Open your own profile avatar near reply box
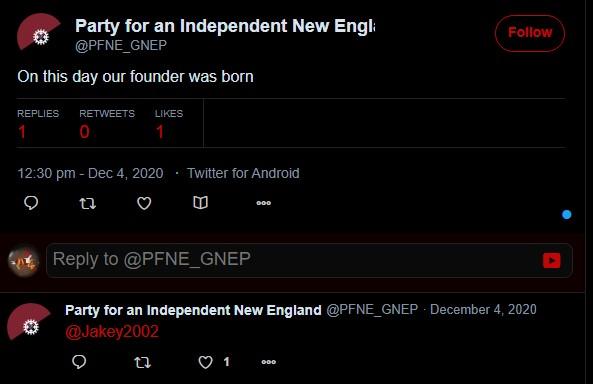This screenshot has height=384, width=593. 23,261
